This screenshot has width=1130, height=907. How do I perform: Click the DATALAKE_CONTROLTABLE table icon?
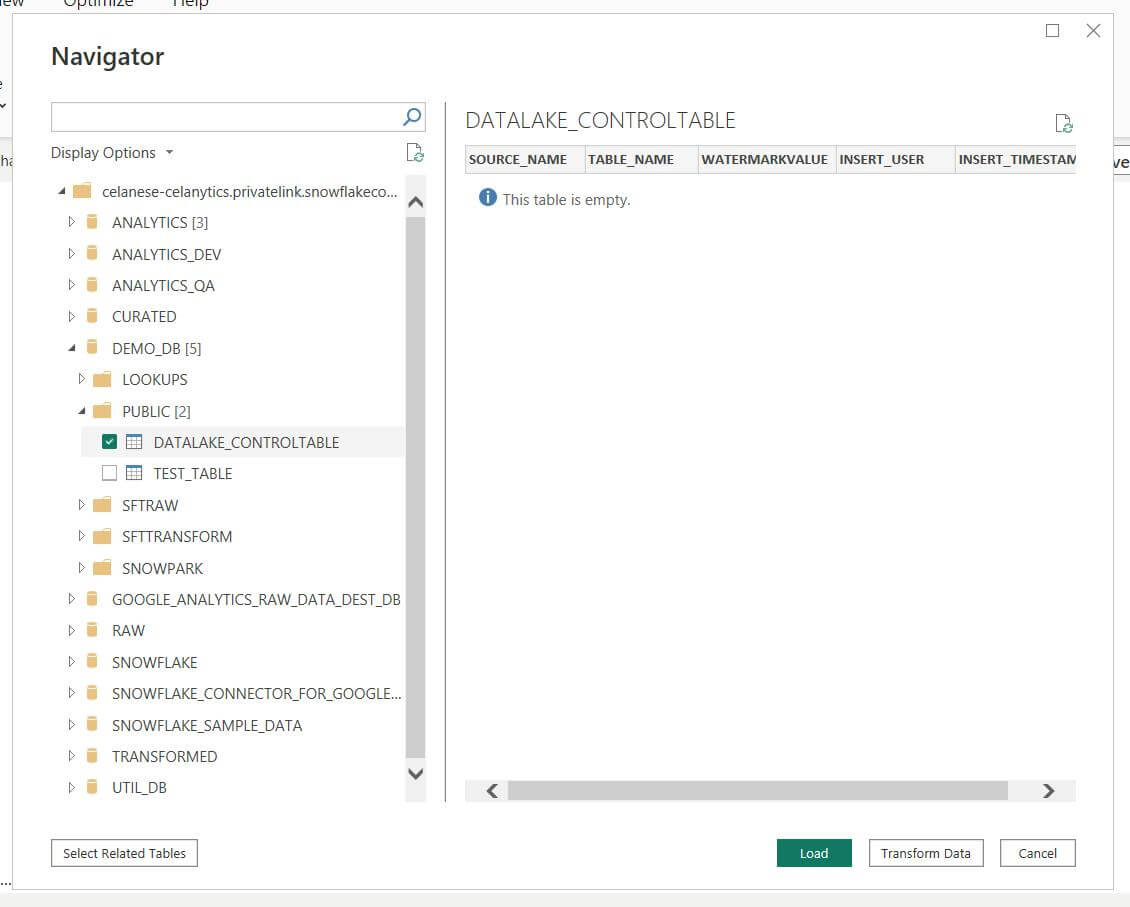tap(134, 442)
